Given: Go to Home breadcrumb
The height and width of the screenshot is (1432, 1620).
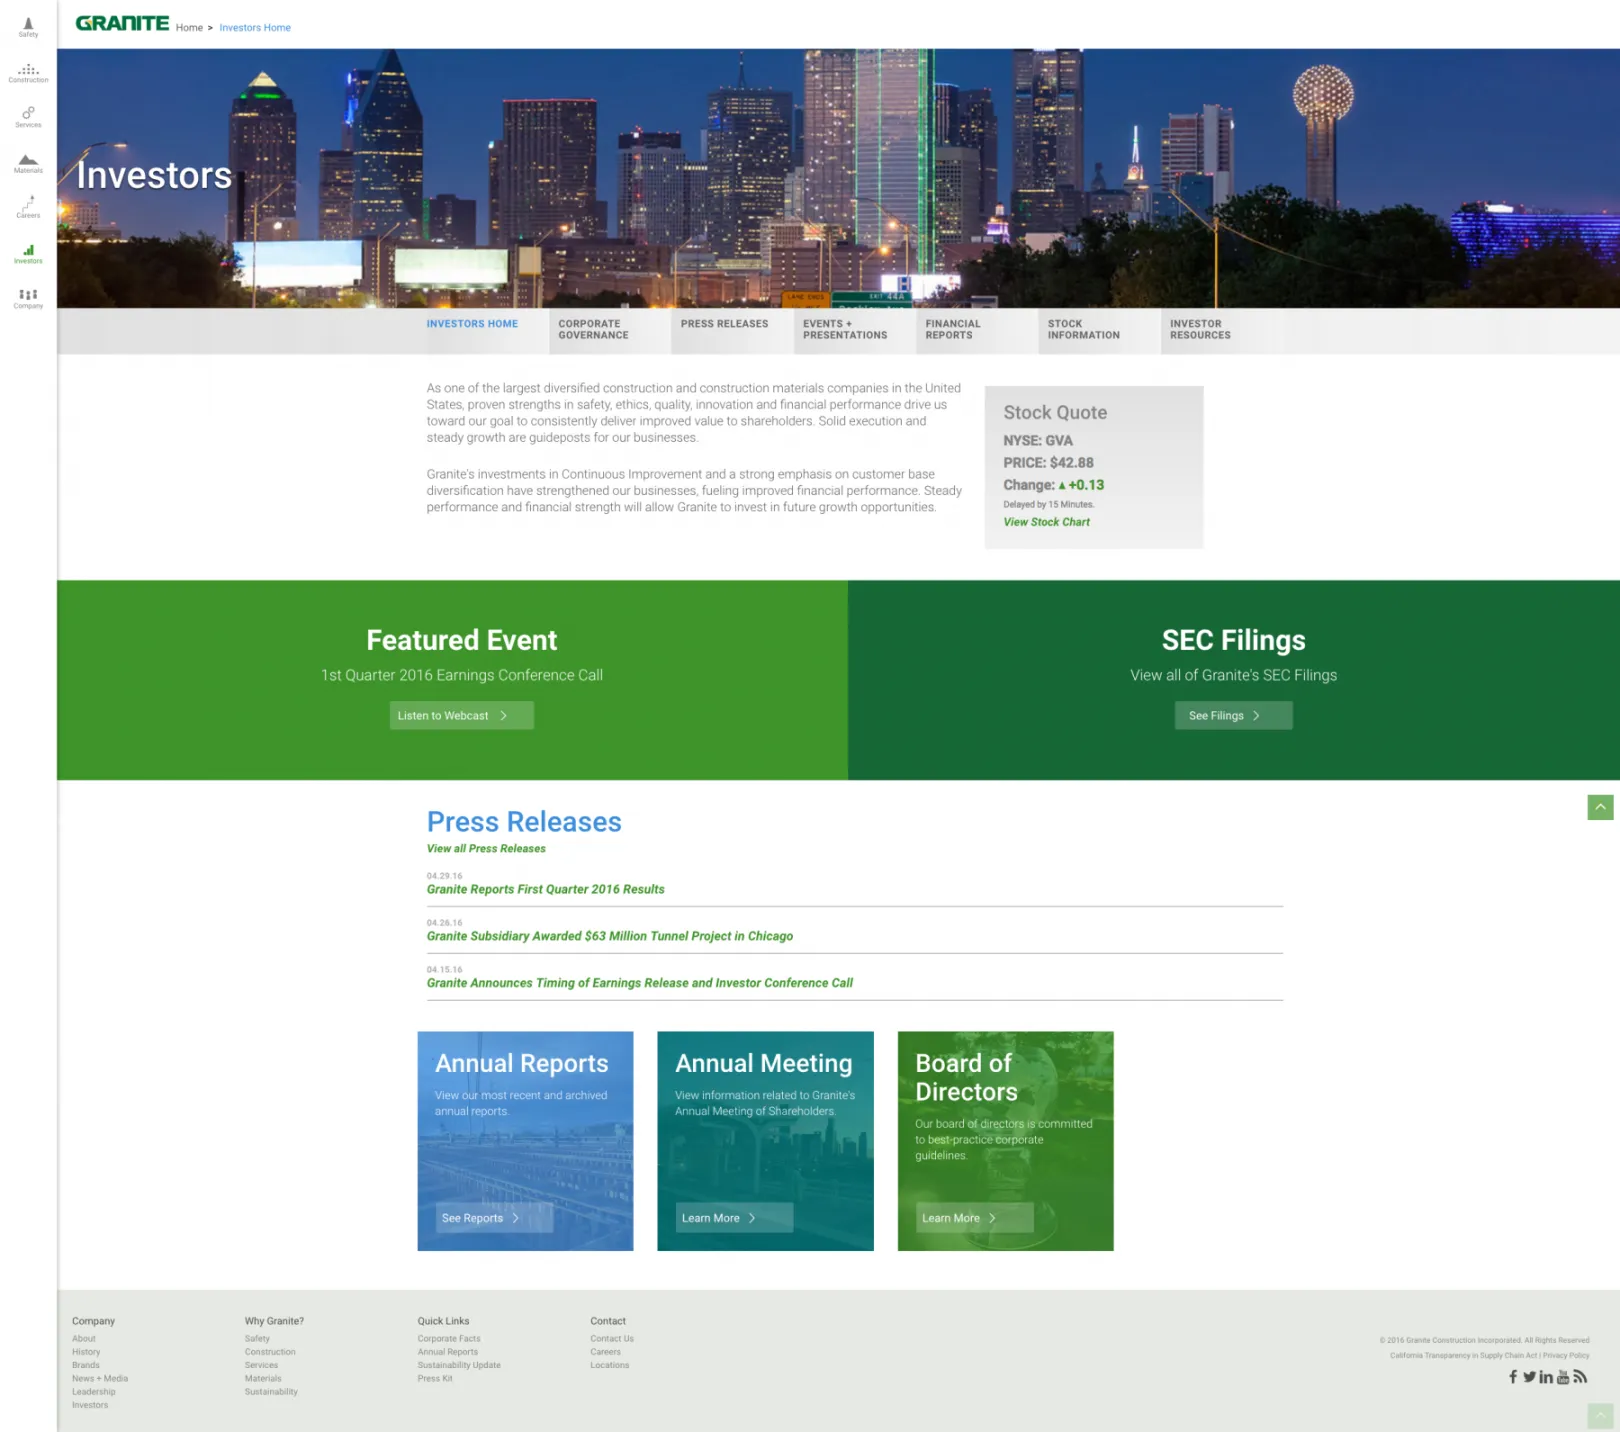Looking at the screenshot, I should 189,28.
